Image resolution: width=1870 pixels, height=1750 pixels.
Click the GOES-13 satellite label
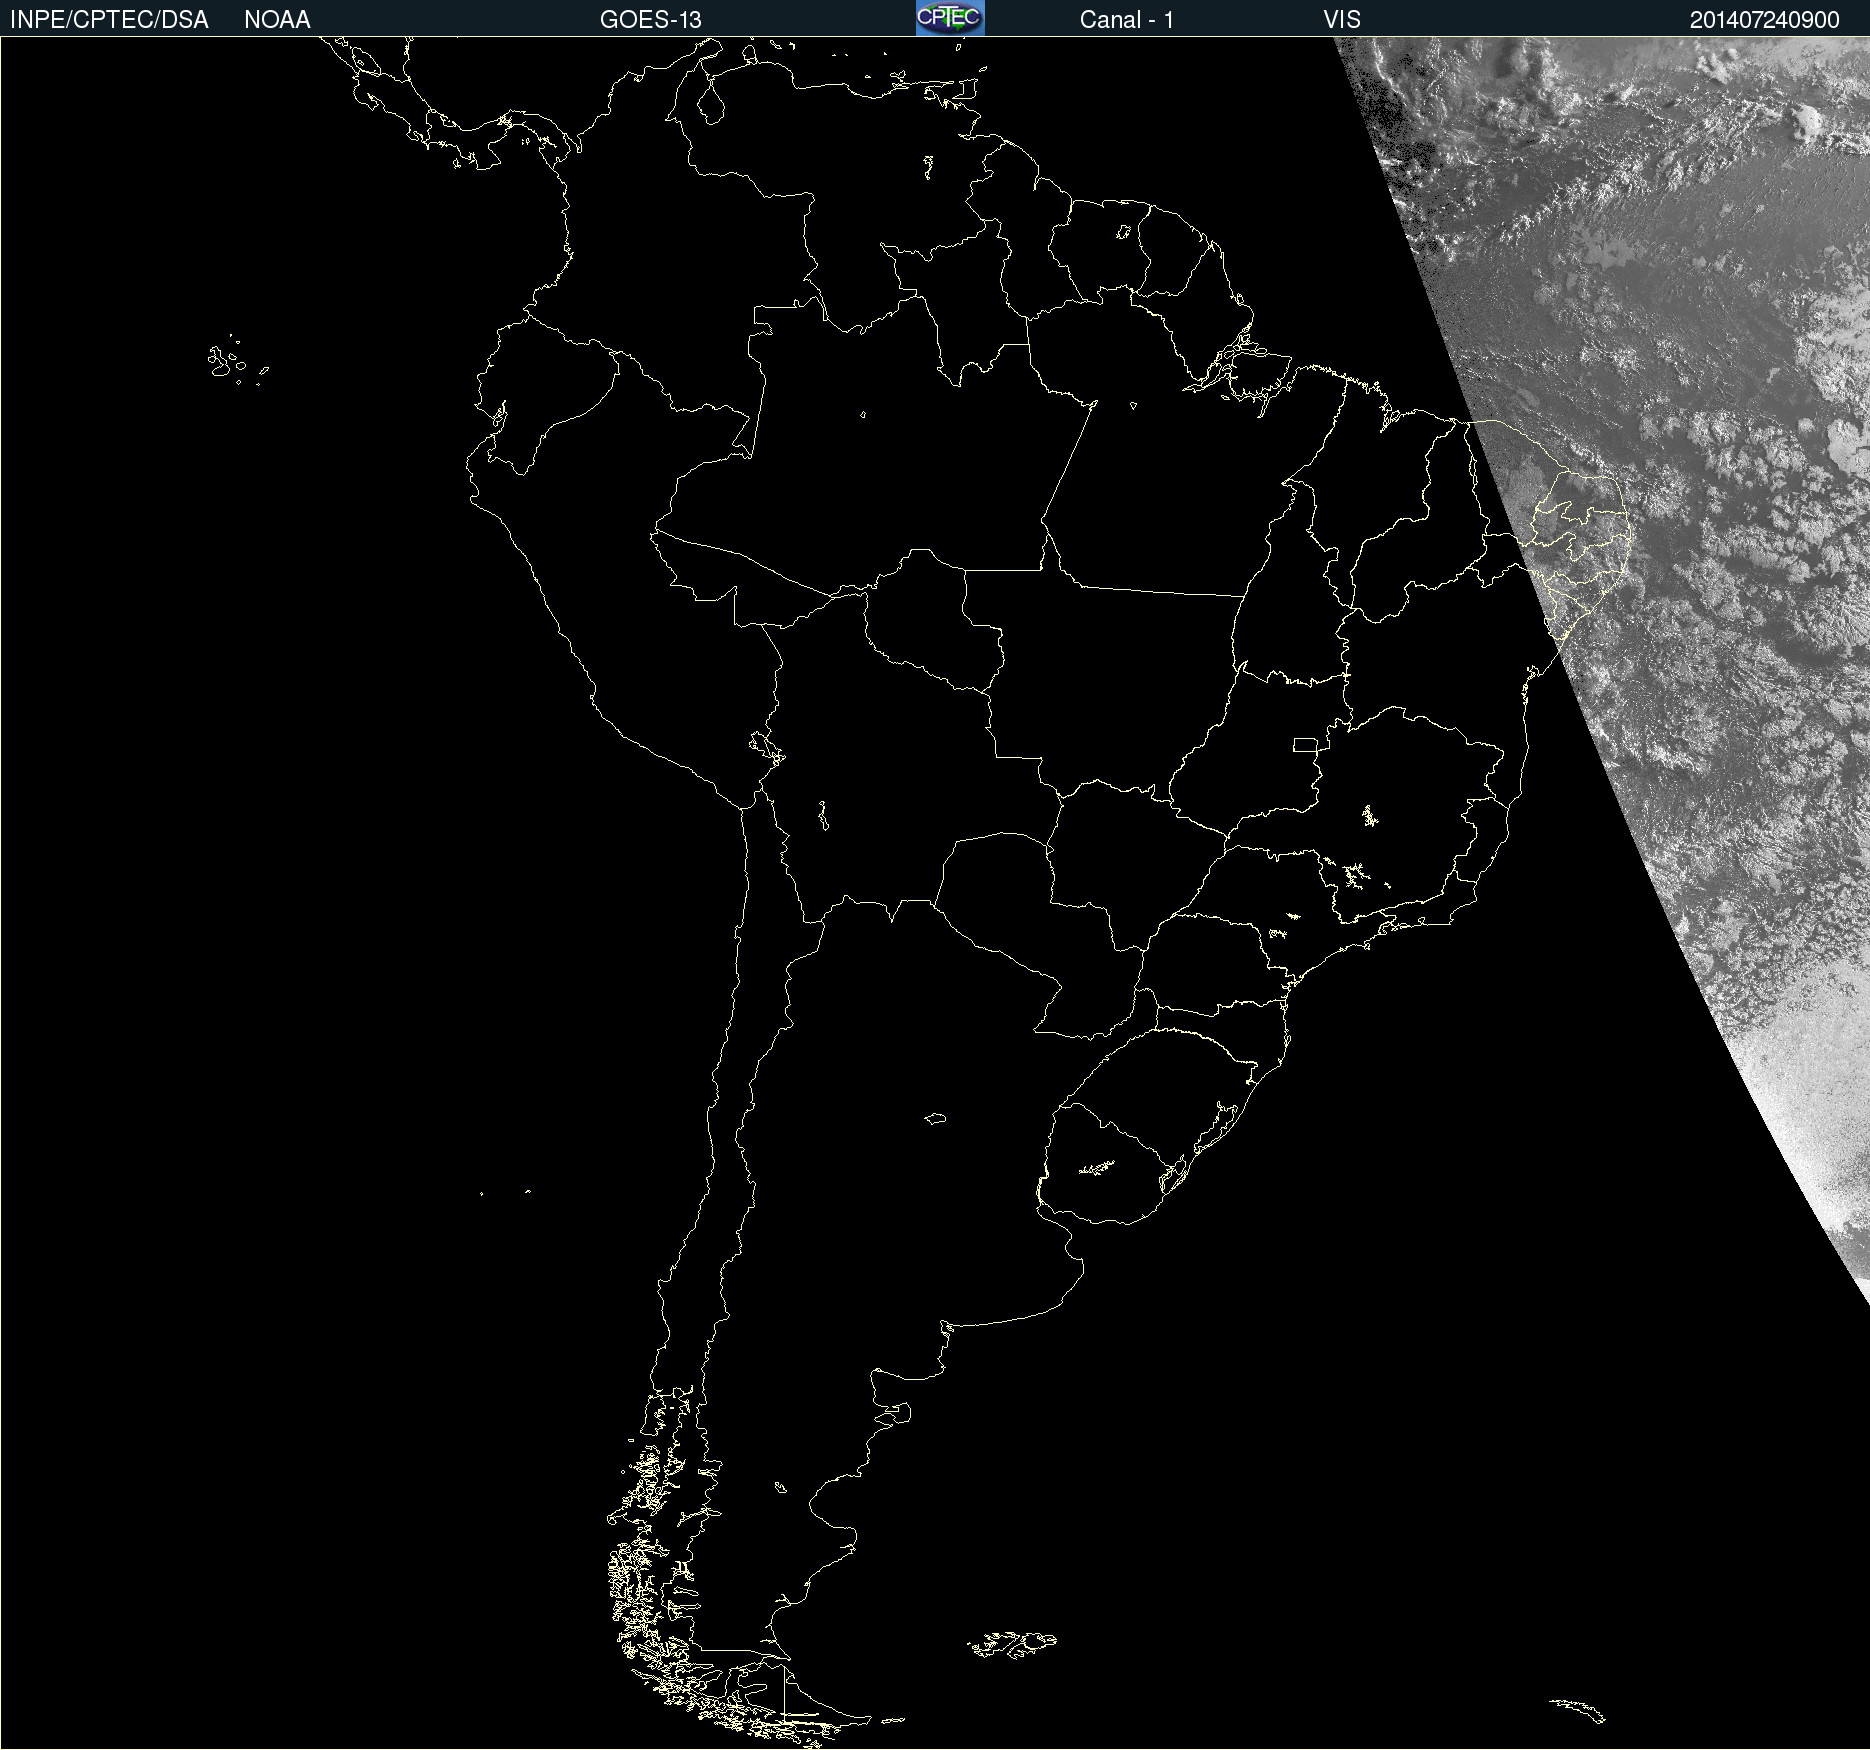pyautogui.click(x=651, y=20)
